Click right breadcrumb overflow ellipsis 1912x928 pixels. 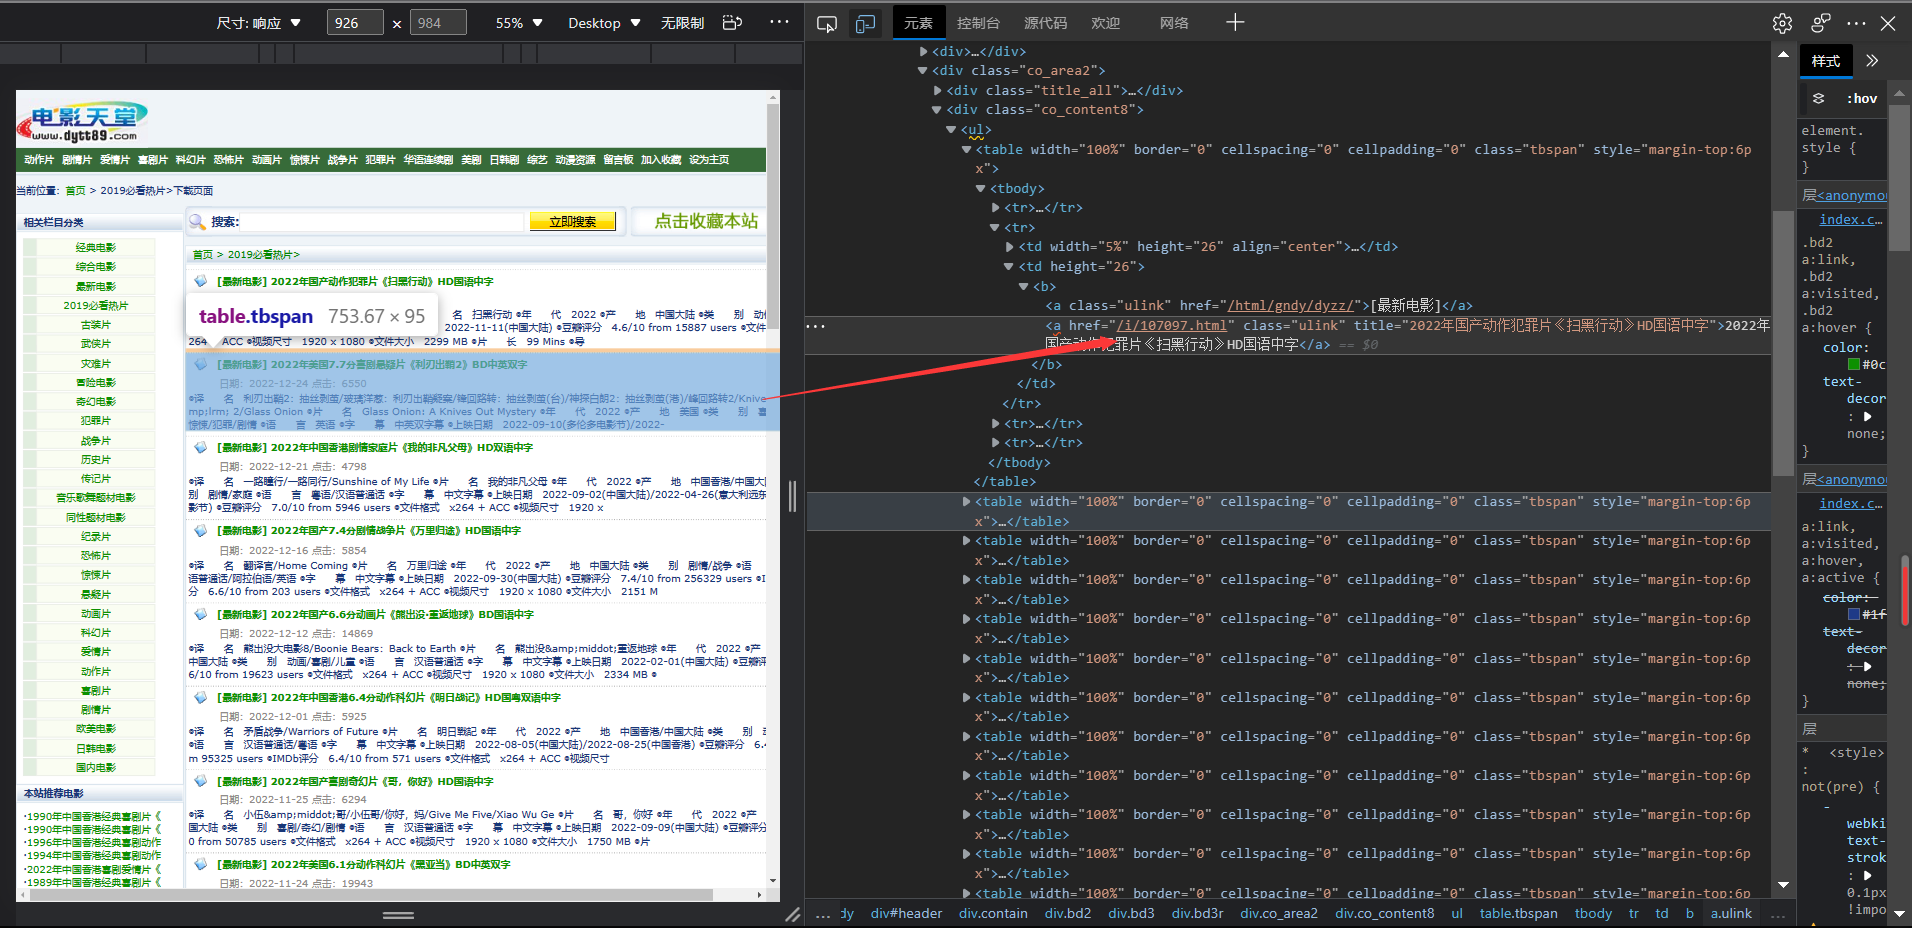1778,914
